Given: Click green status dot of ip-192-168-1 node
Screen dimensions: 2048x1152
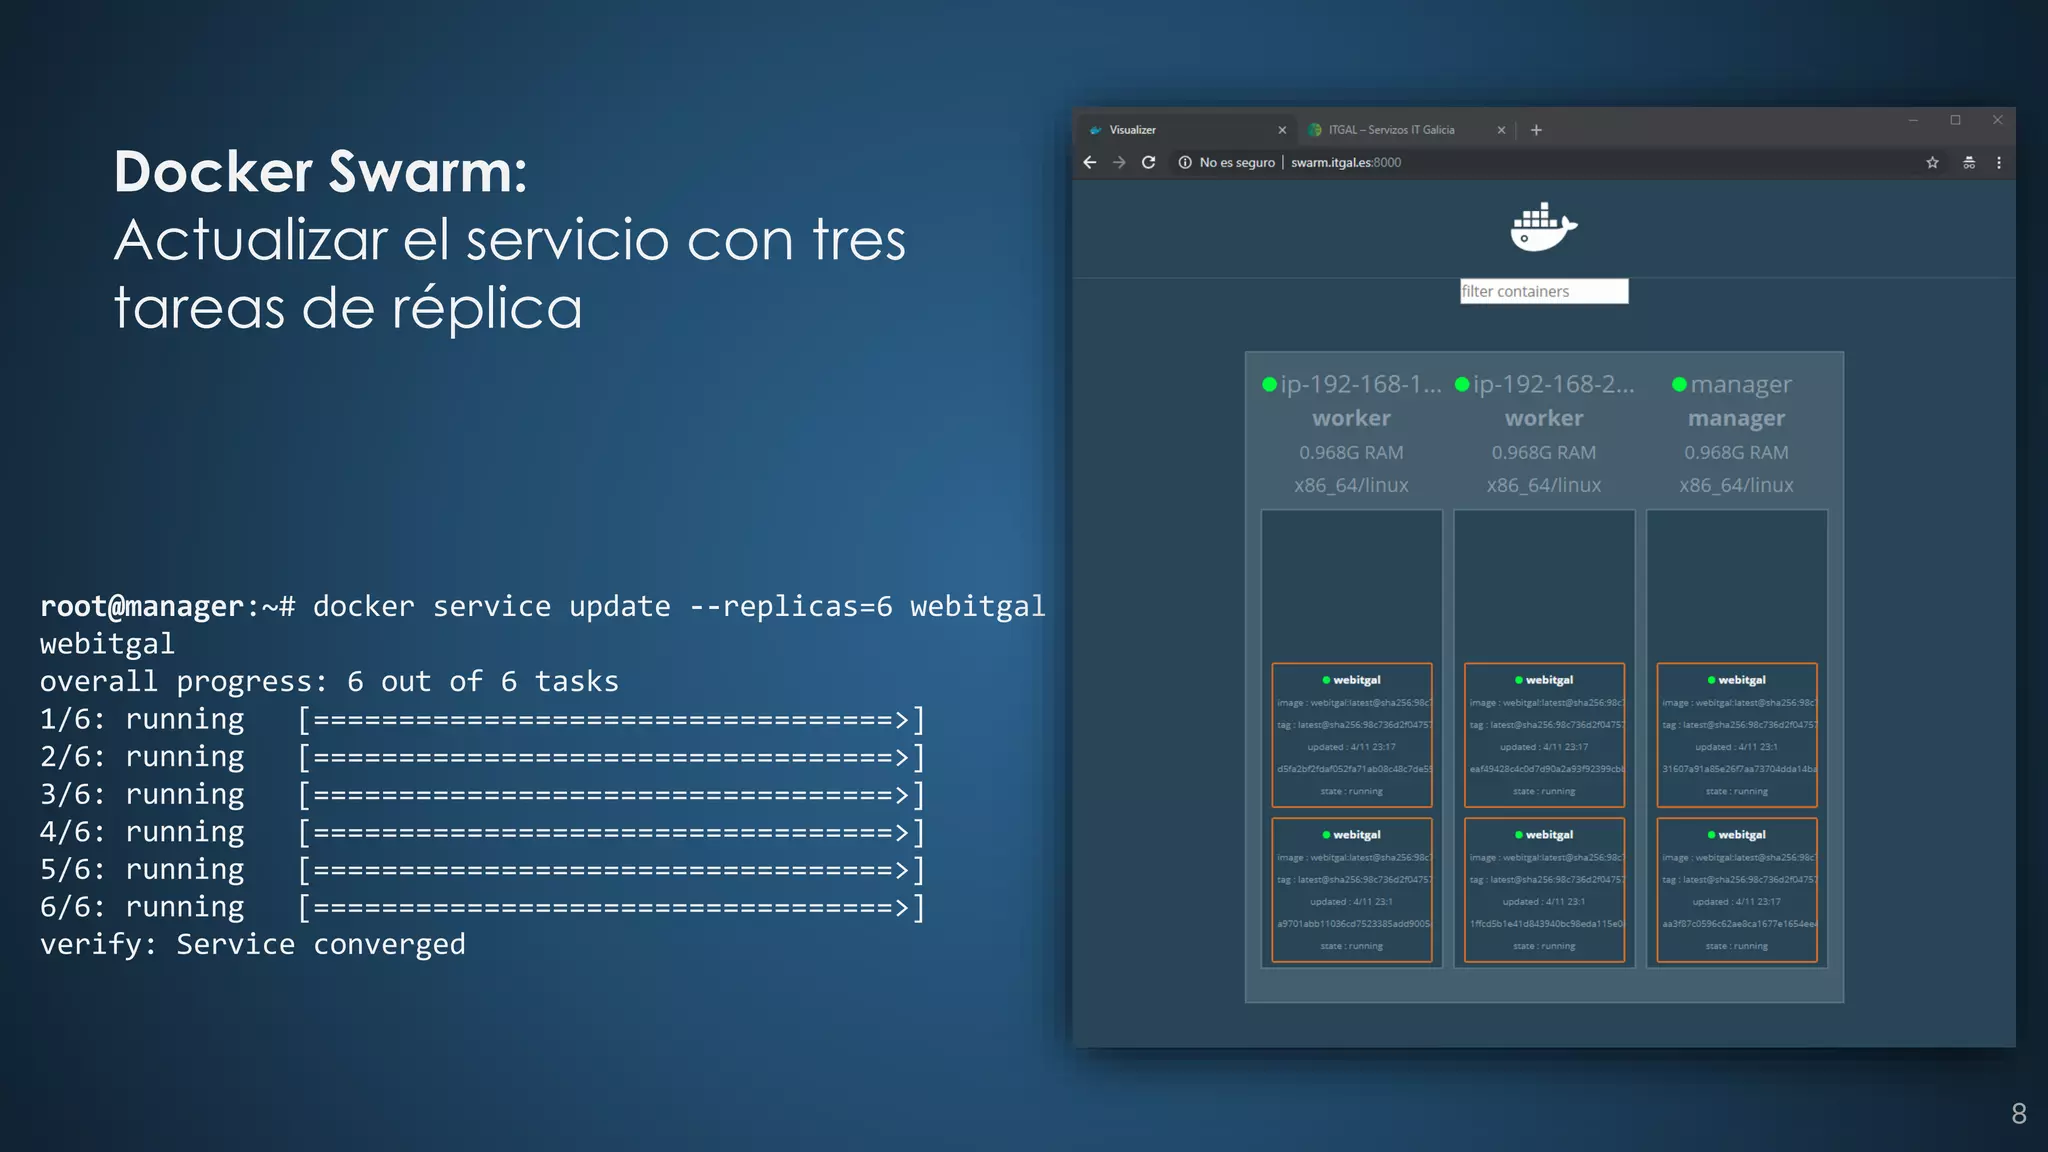Looking at the screenshot, I should coord(1269,384).
